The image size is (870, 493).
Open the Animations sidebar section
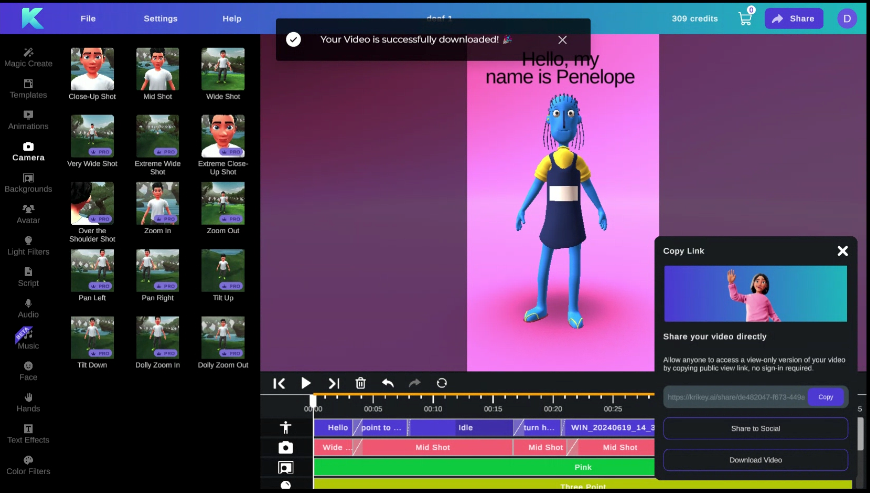click(28, 120)
